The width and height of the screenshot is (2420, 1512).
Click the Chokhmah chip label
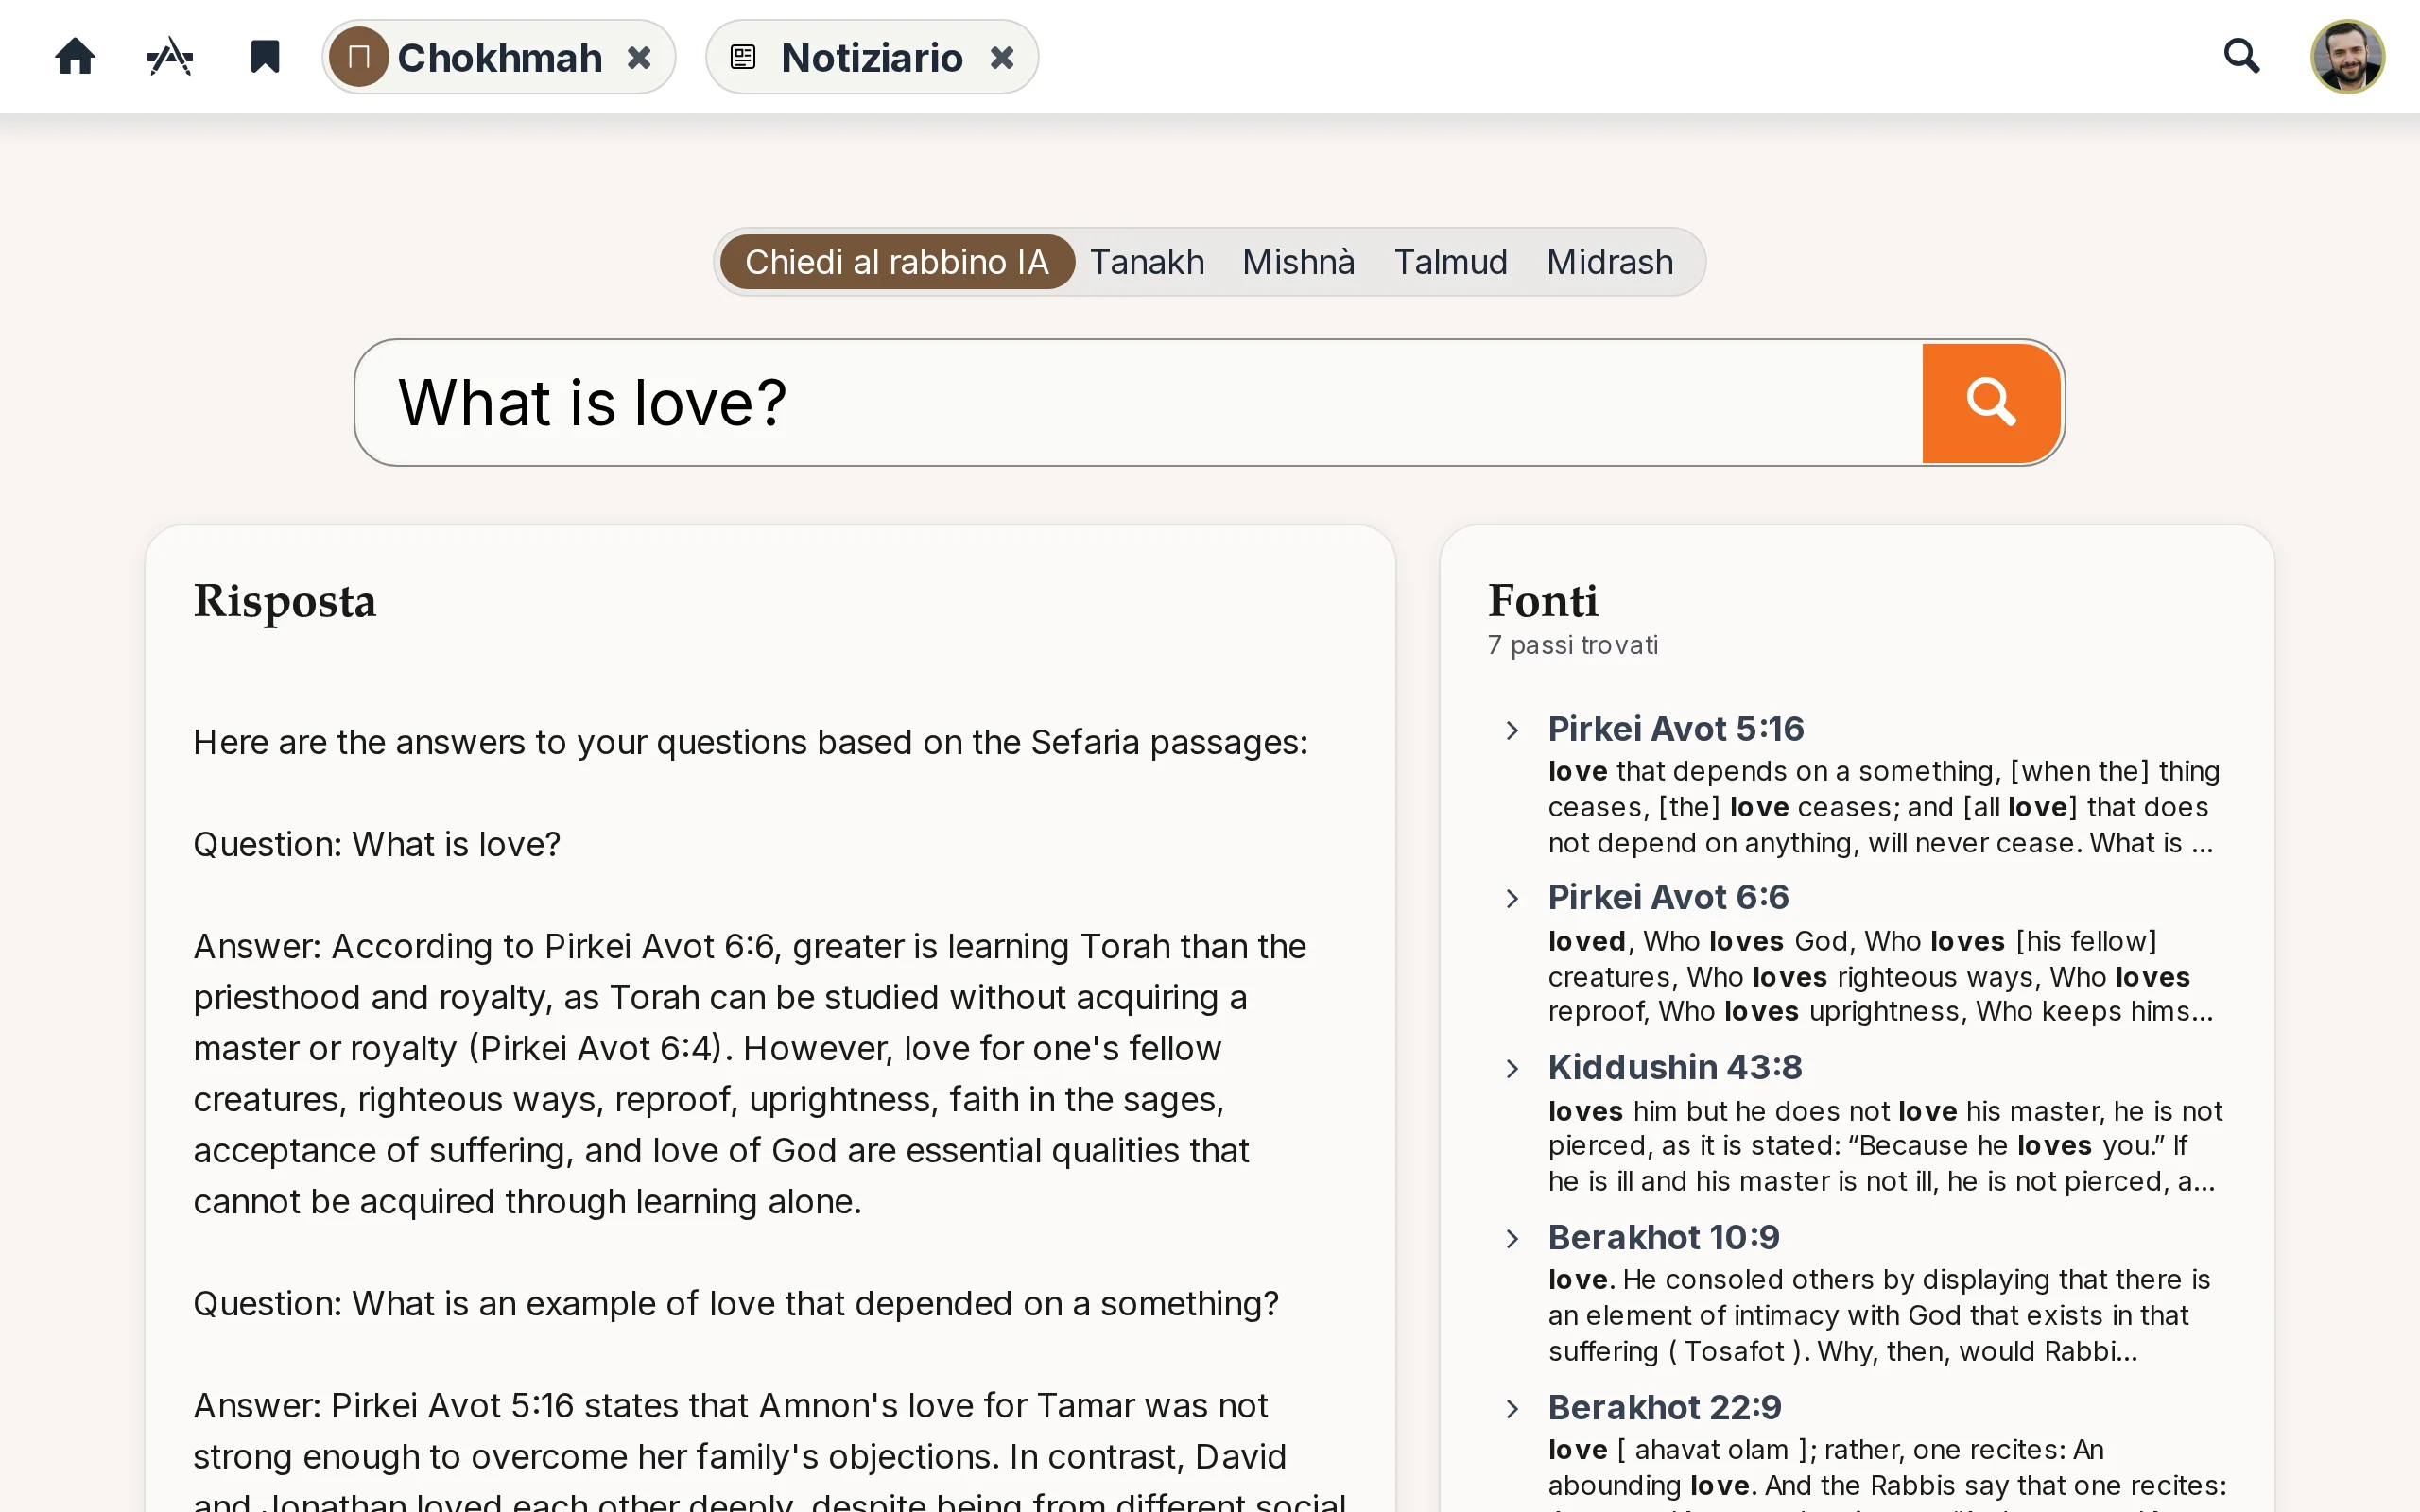click(500, 58)
